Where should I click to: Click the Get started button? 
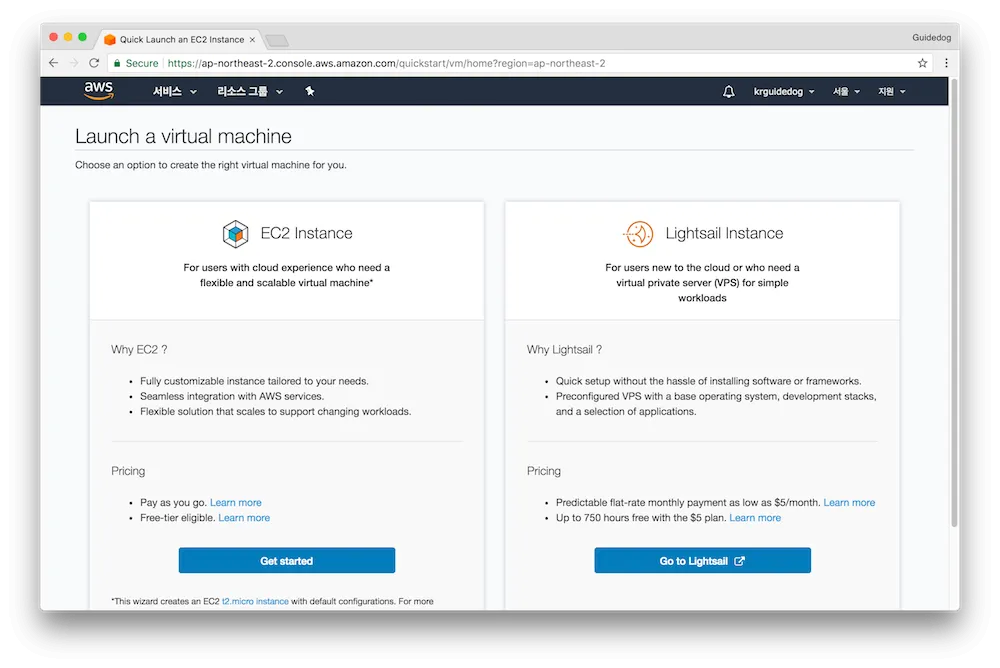pyautogui.click(x=287, y=560)
